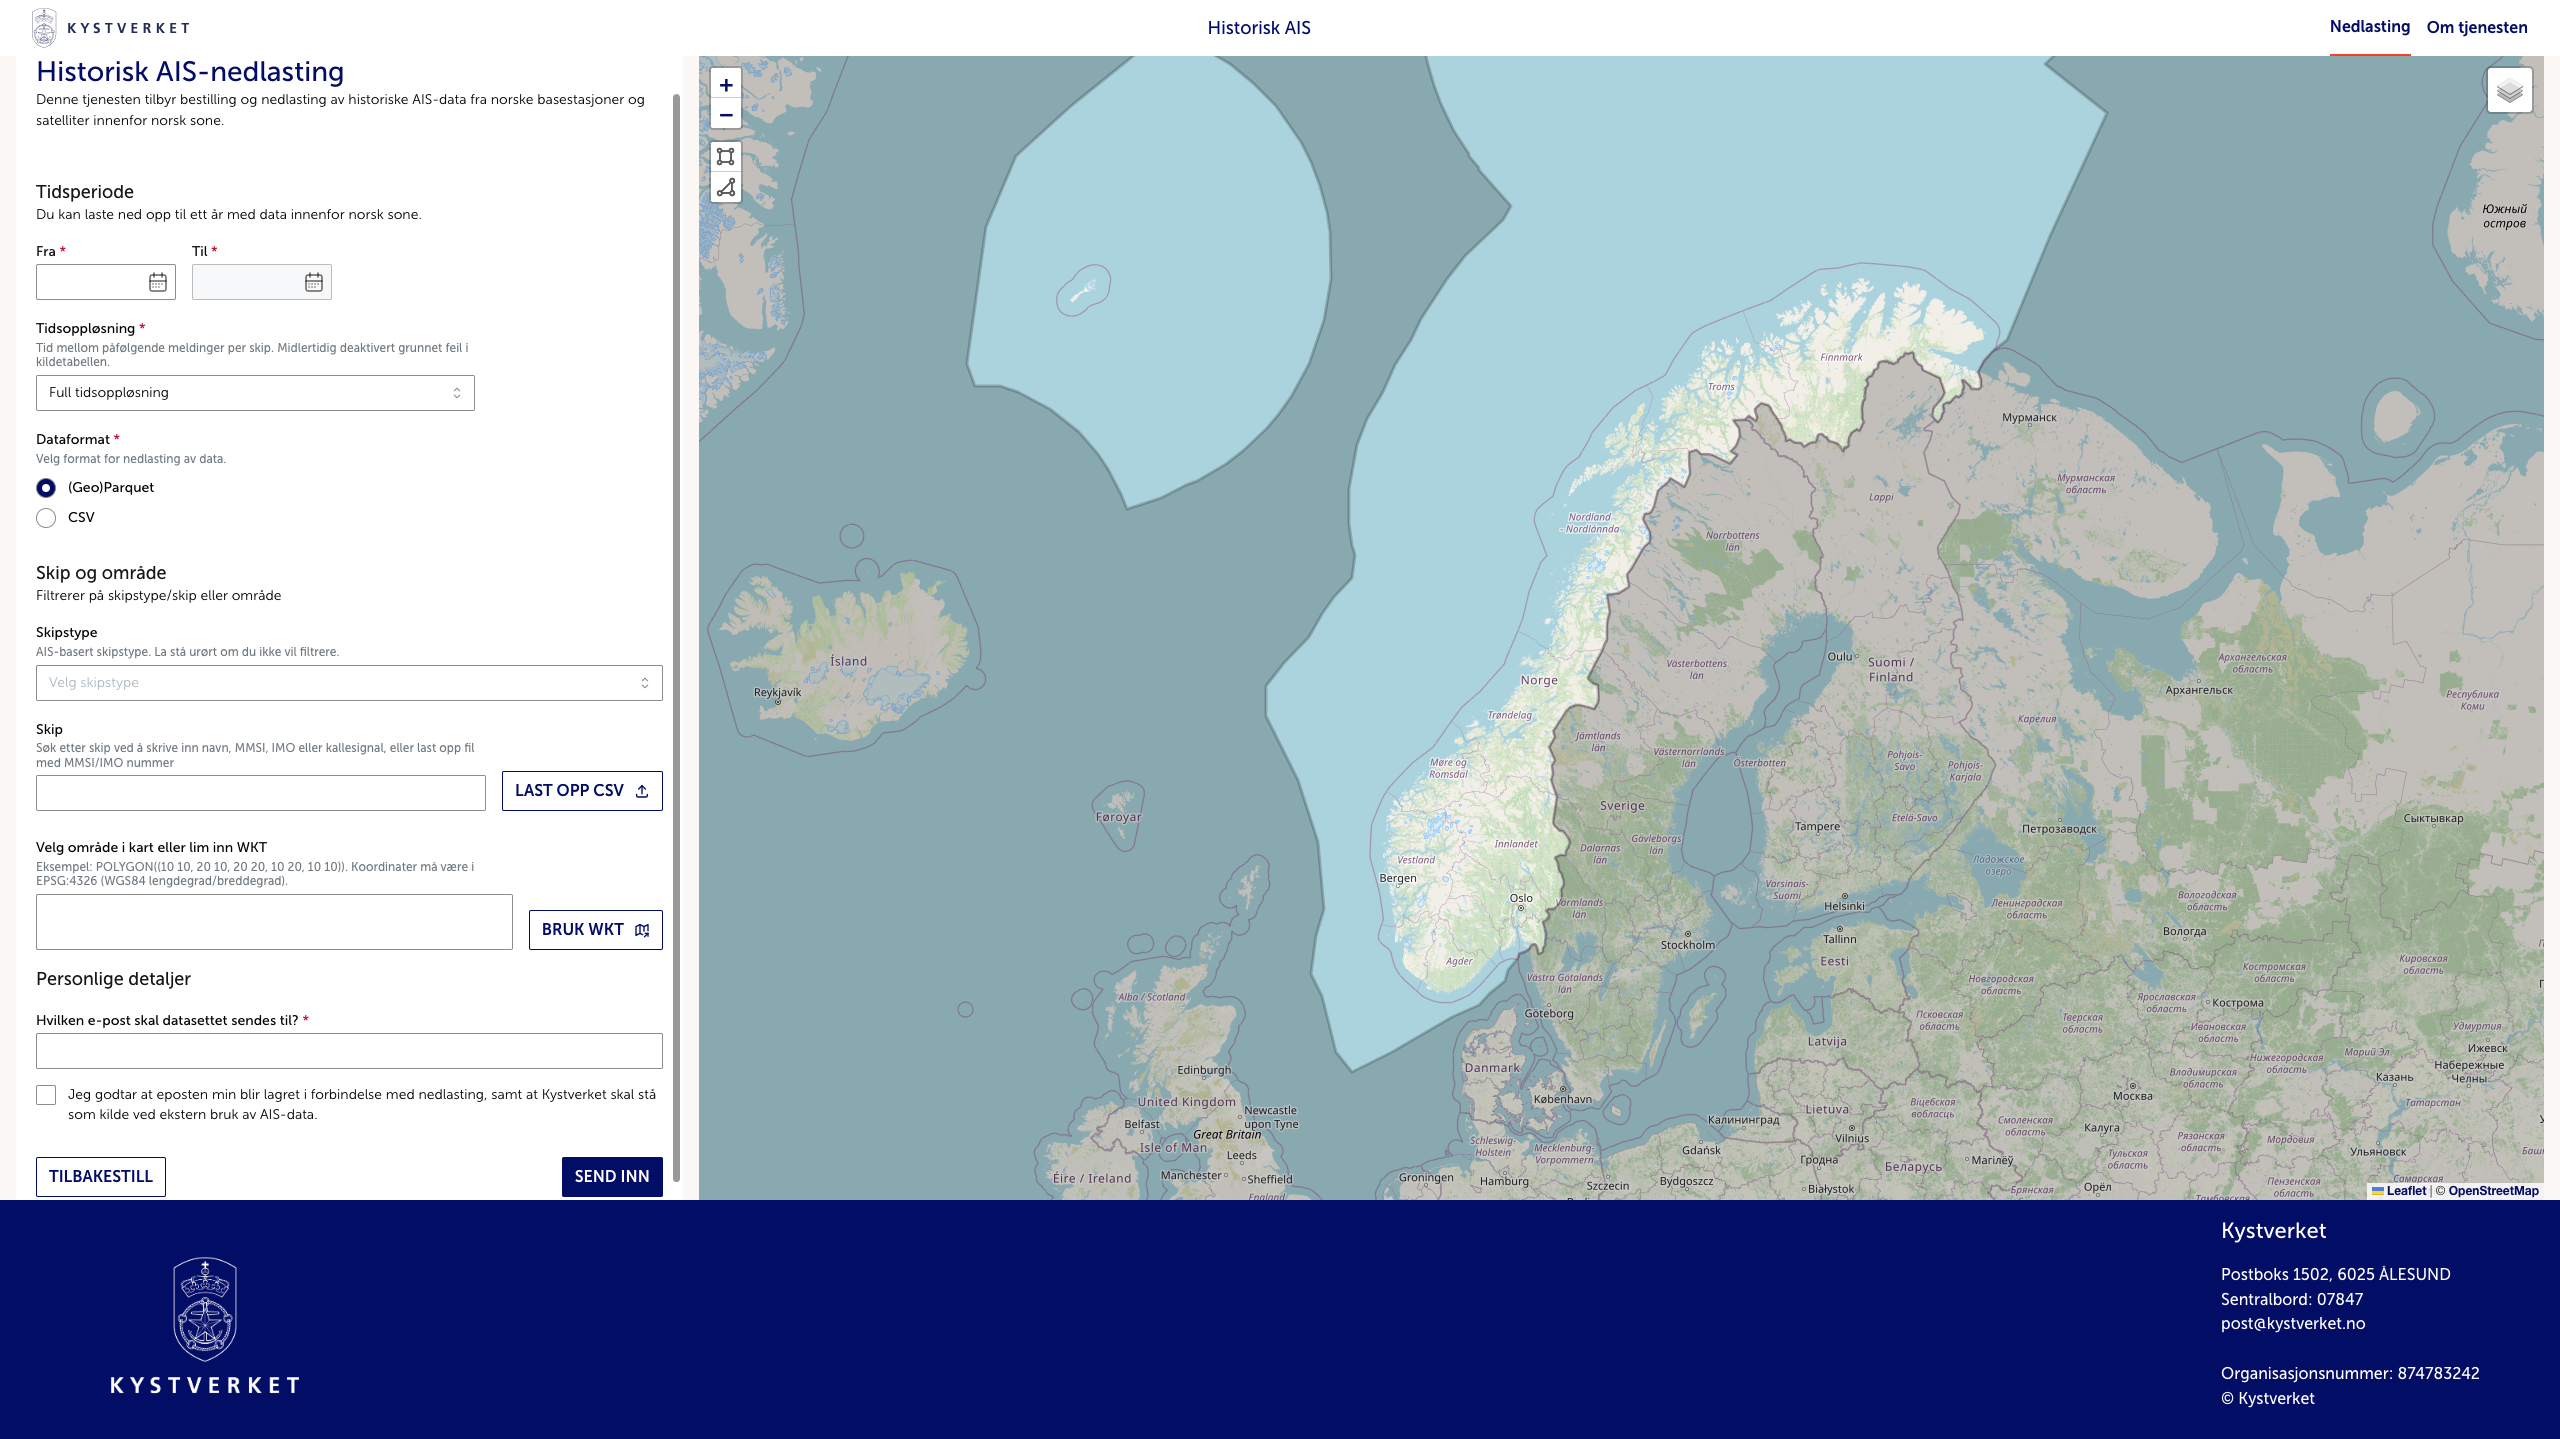The image size is (2560, 1439).
Task: Open the Om tjenesten tab
Action: [x=2476, y=27]
